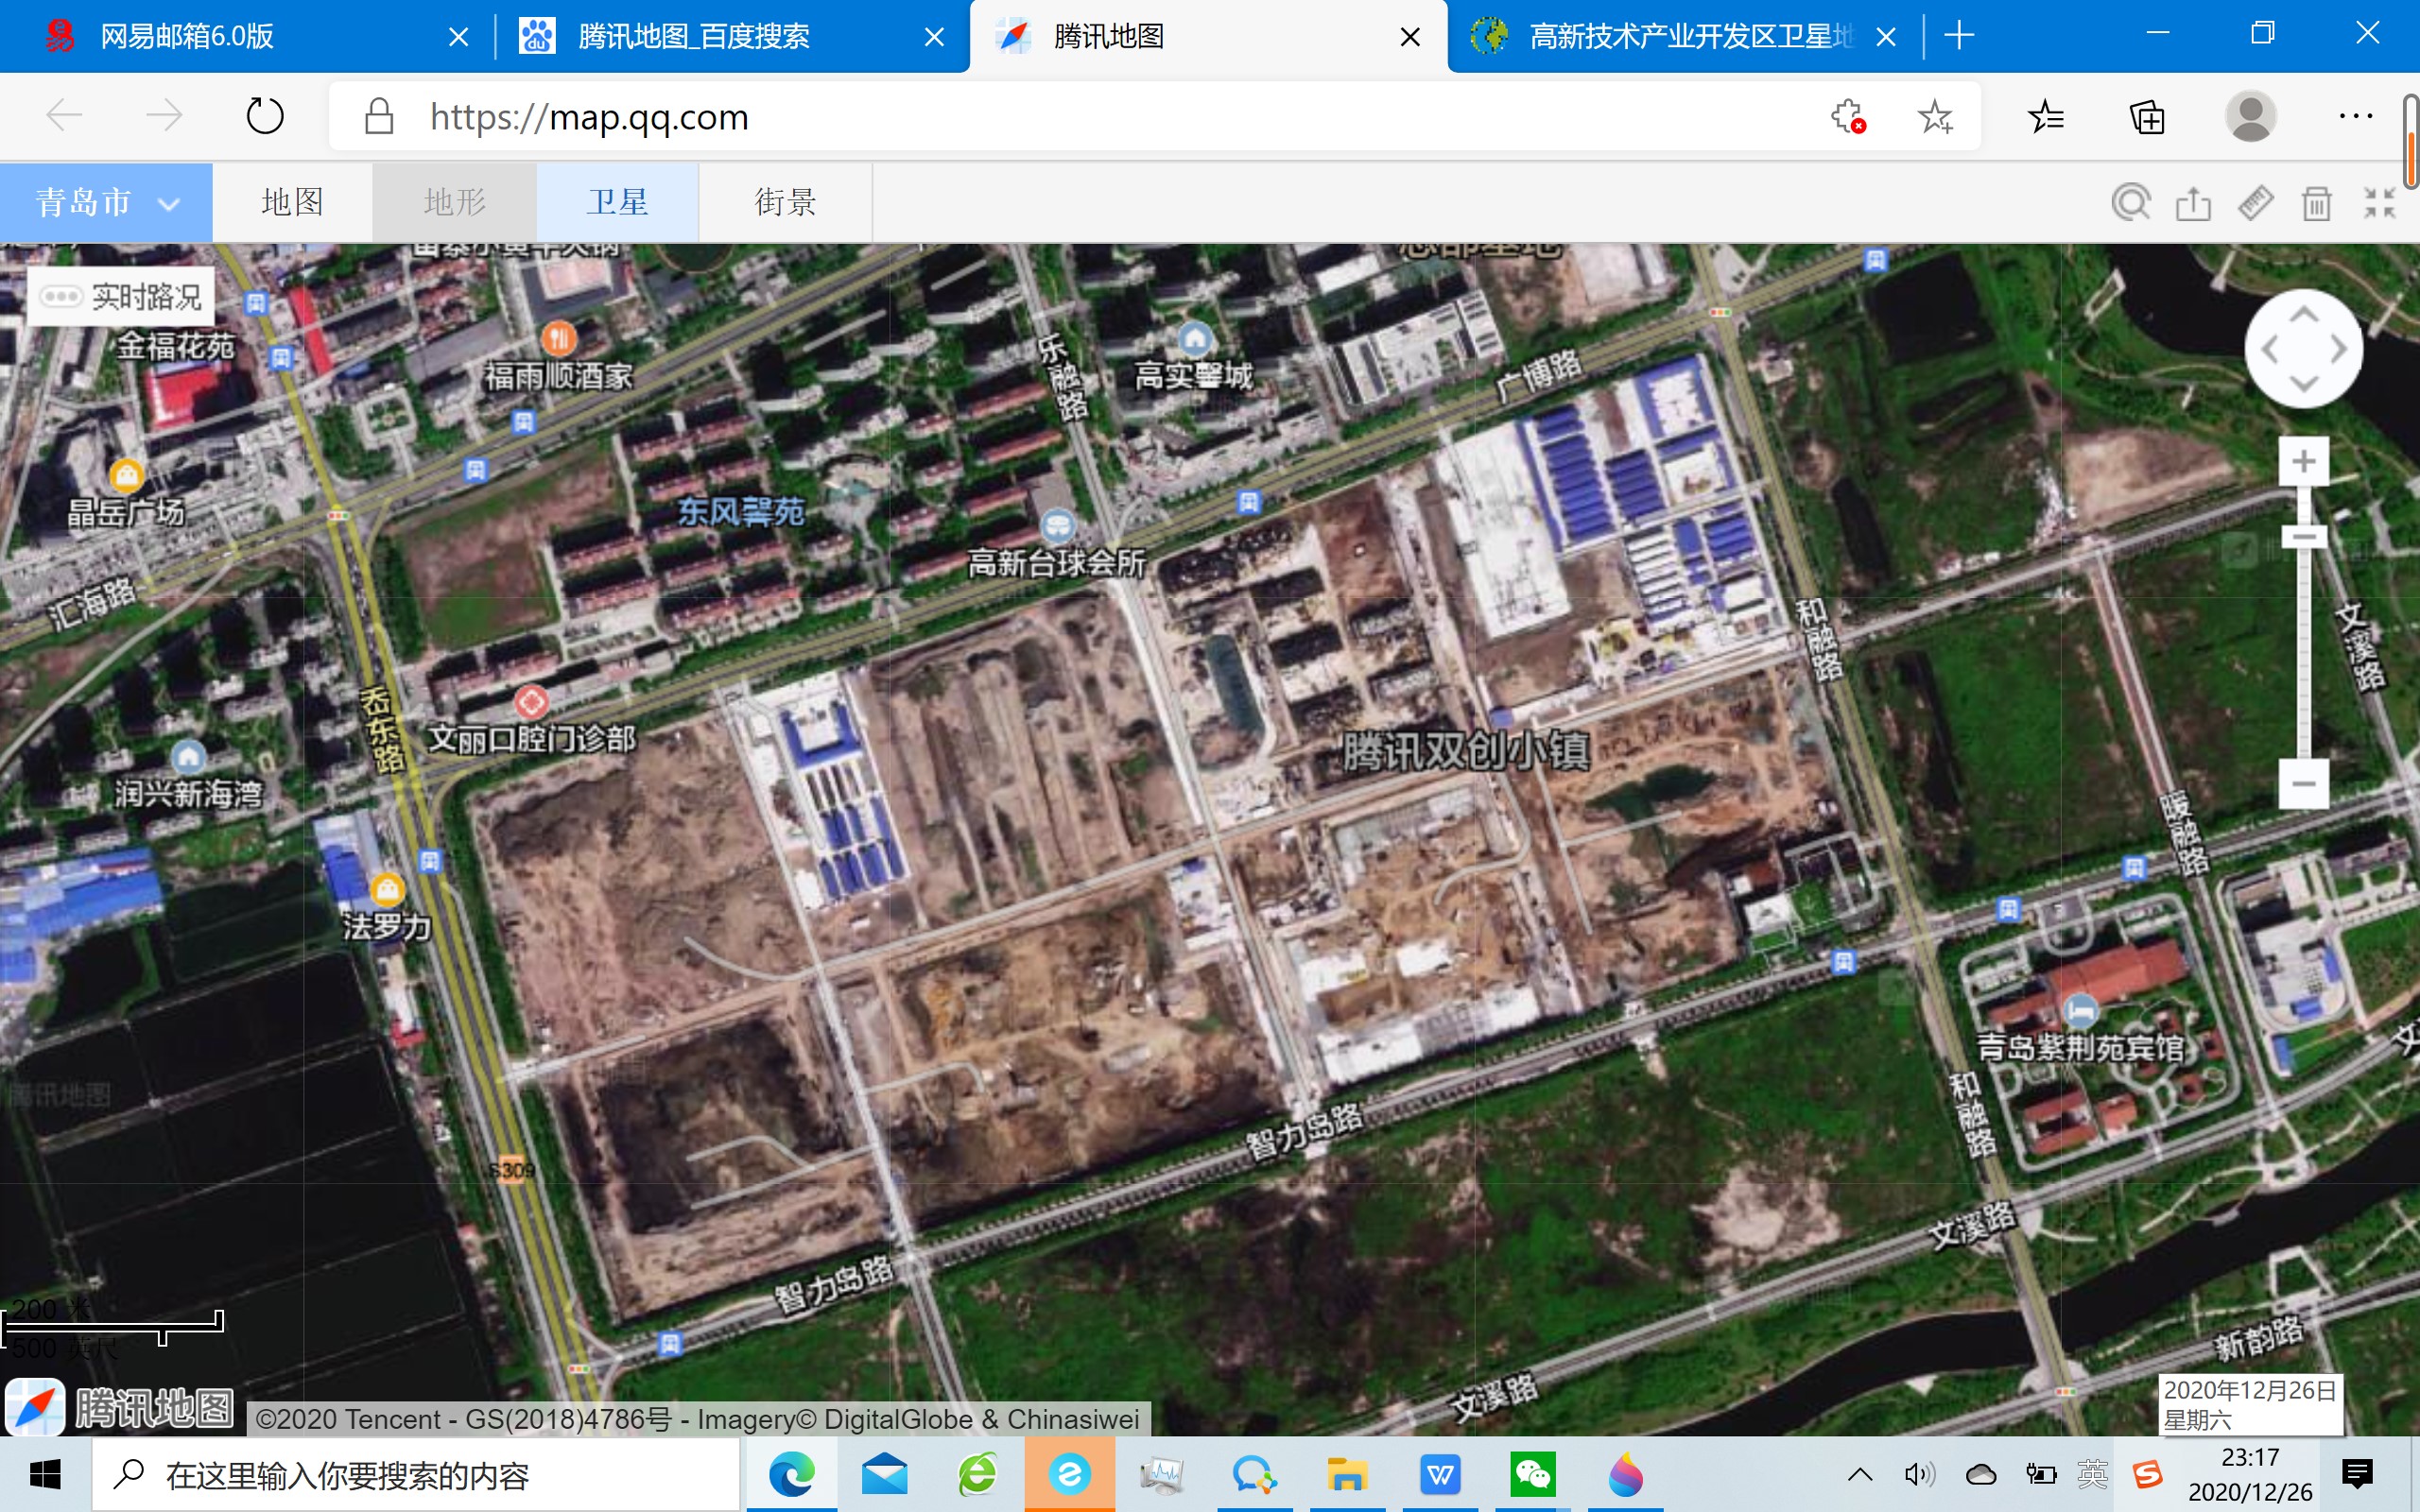
Task: Click the 文丽口腔门诊部 clinic marker
Action: (x=531, y=702)
